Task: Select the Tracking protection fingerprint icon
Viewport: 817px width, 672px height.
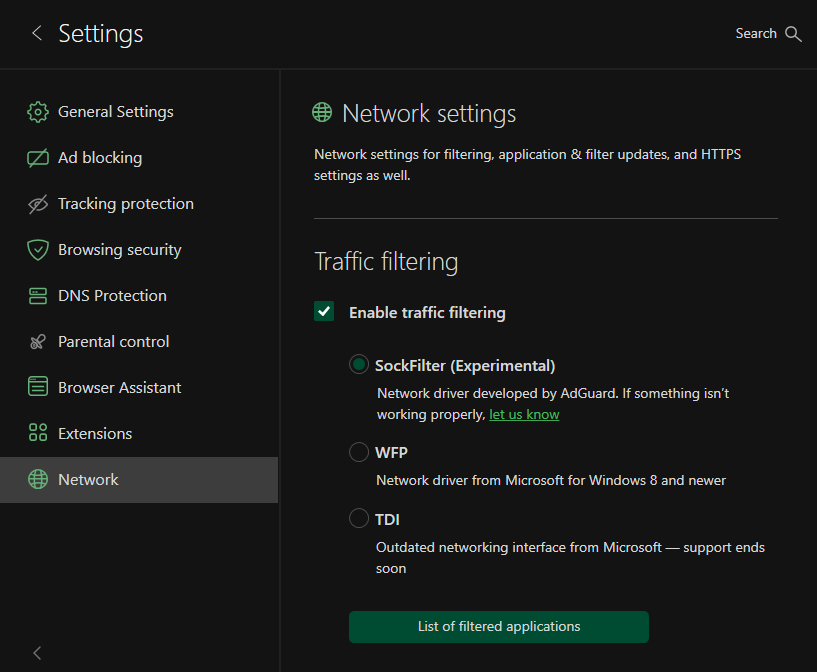Action: tap(37, 203)
